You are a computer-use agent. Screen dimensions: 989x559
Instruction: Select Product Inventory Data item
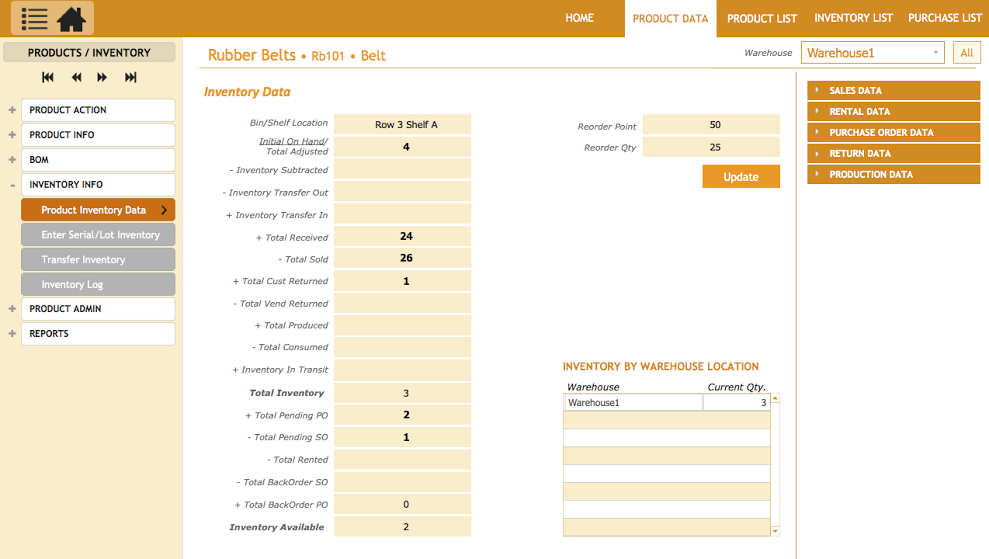(98, 210)
